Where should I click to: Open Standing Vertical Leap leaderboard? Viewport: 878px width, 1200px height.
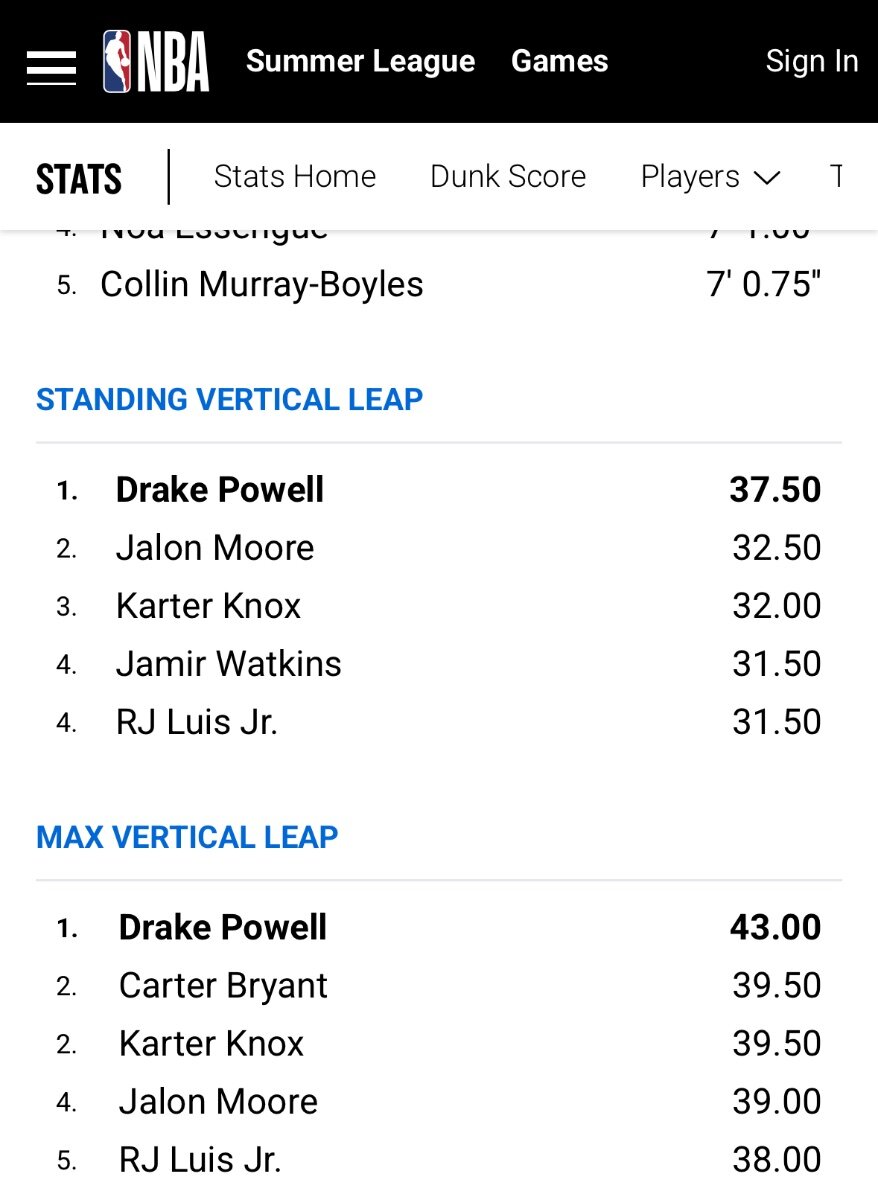click(230, 399)
